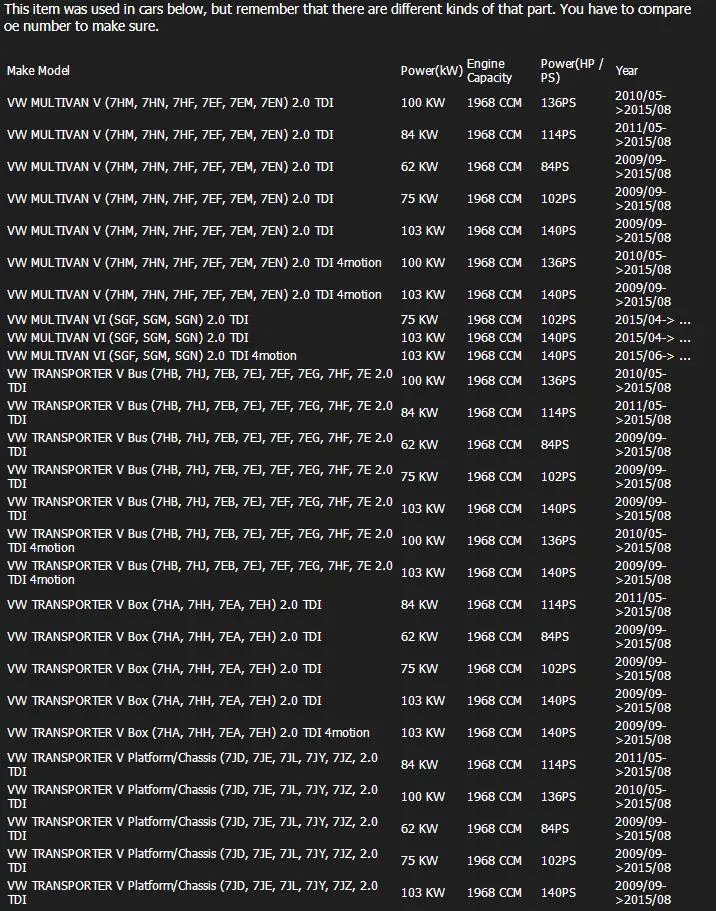The image size is (716, 911).
Task: Click the "2015/06-> ..." year cell
Action: tap(653, 356)
